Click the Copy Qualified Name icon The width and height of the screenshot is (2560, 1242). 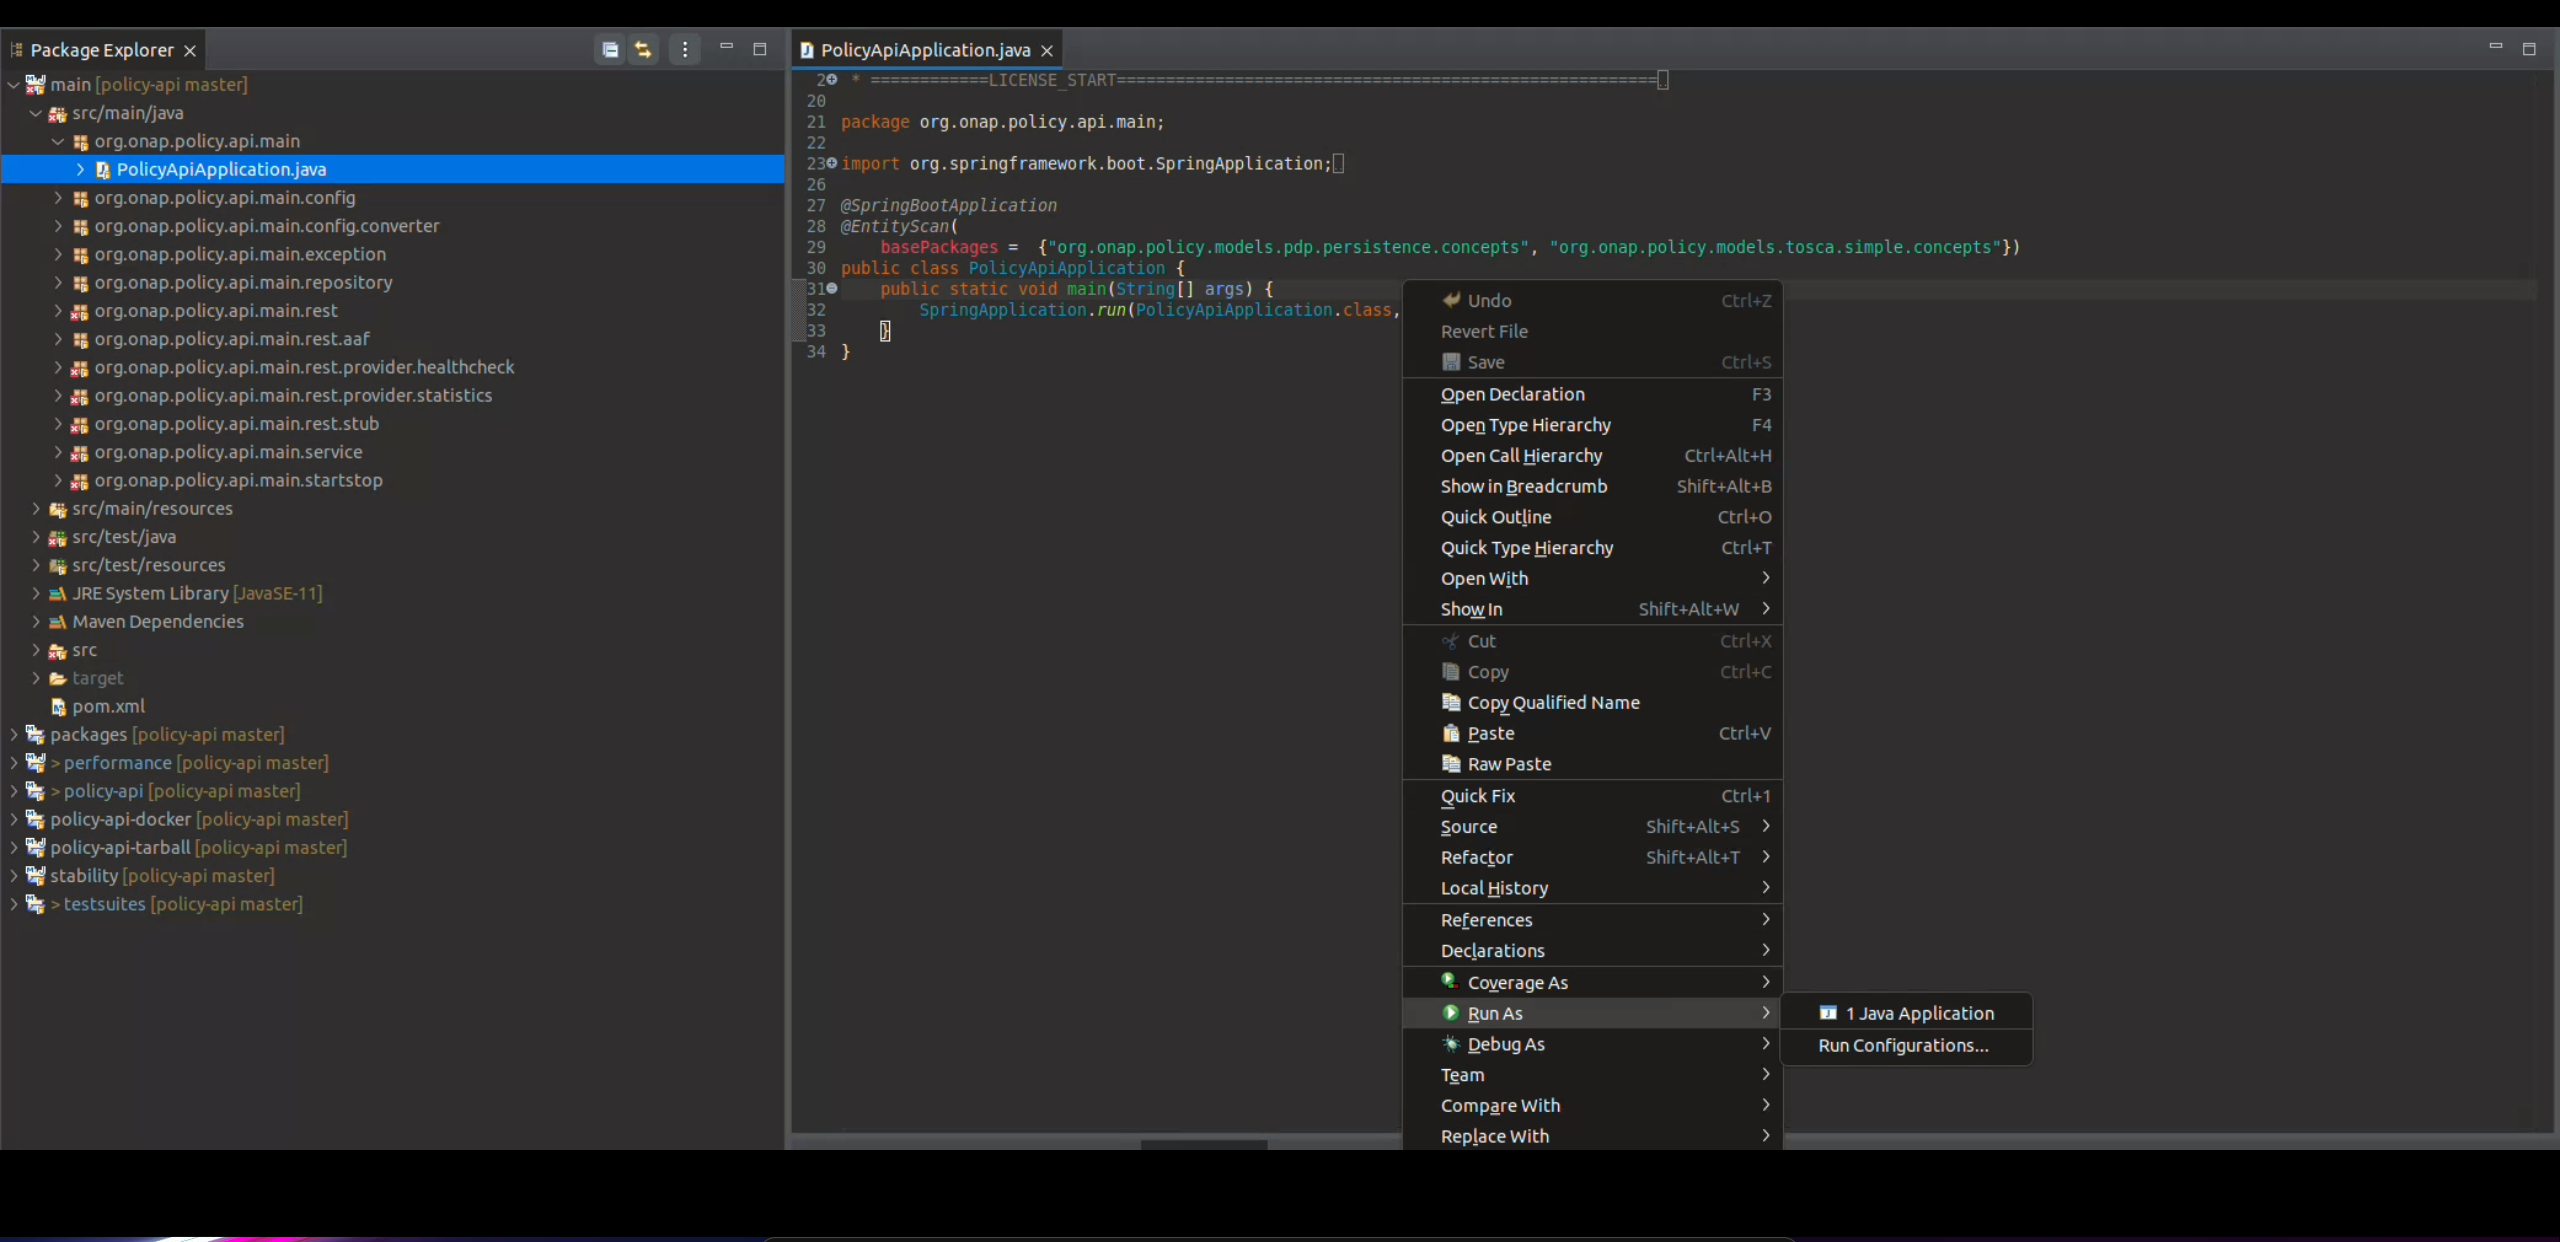coord(1451,702)
